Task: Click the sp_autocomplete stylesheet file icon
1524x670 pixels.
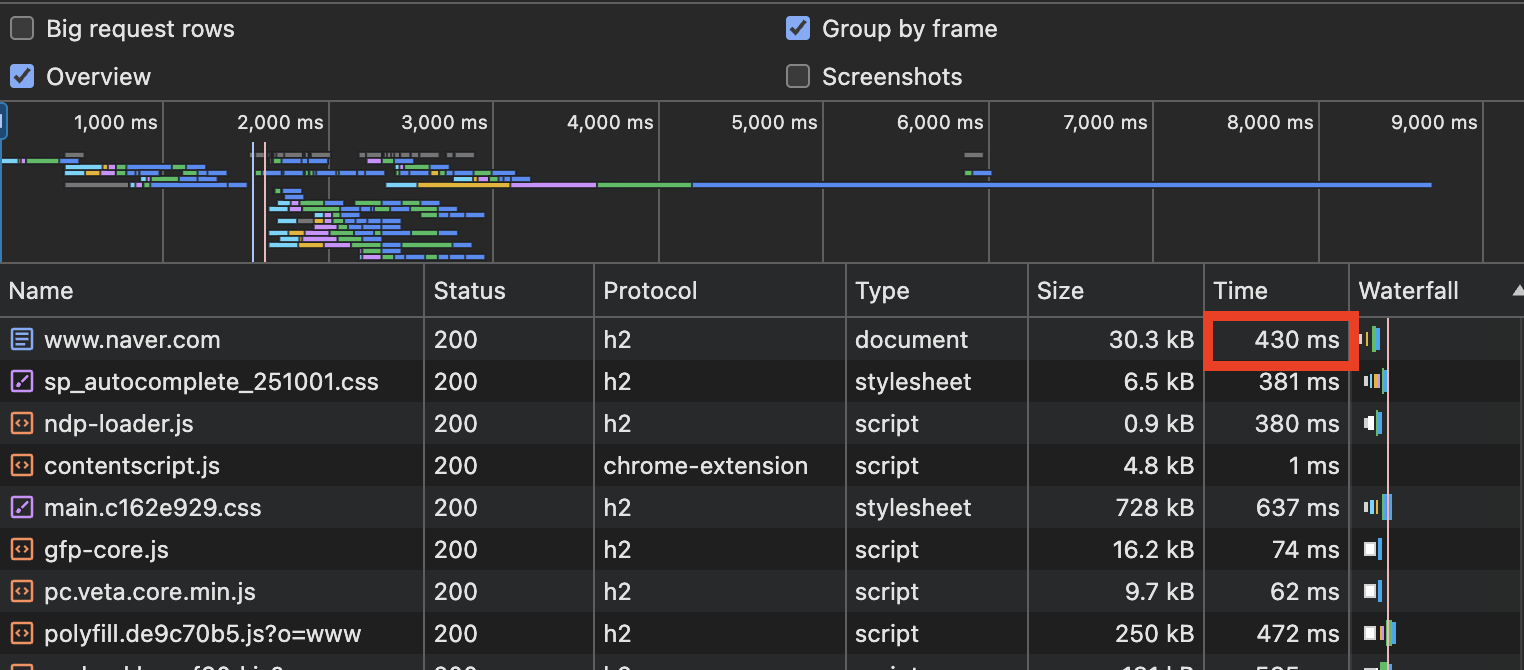Action: 21,382
